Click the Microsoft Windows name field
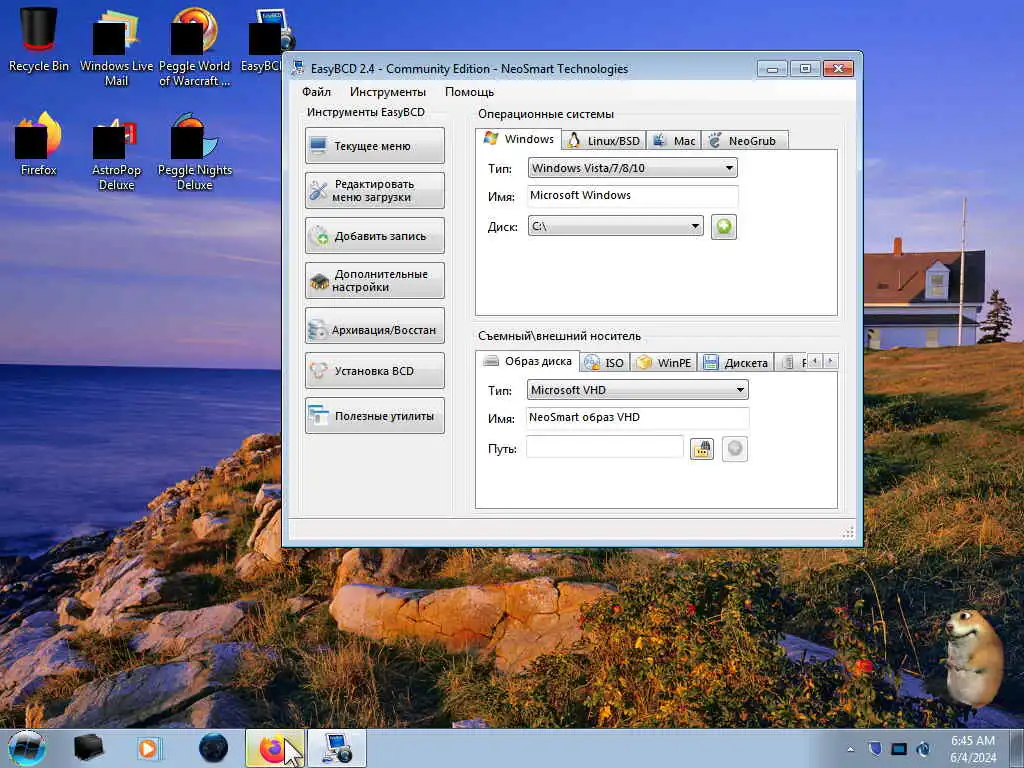This screenshot has width=1024, height=768. point(632,195)
